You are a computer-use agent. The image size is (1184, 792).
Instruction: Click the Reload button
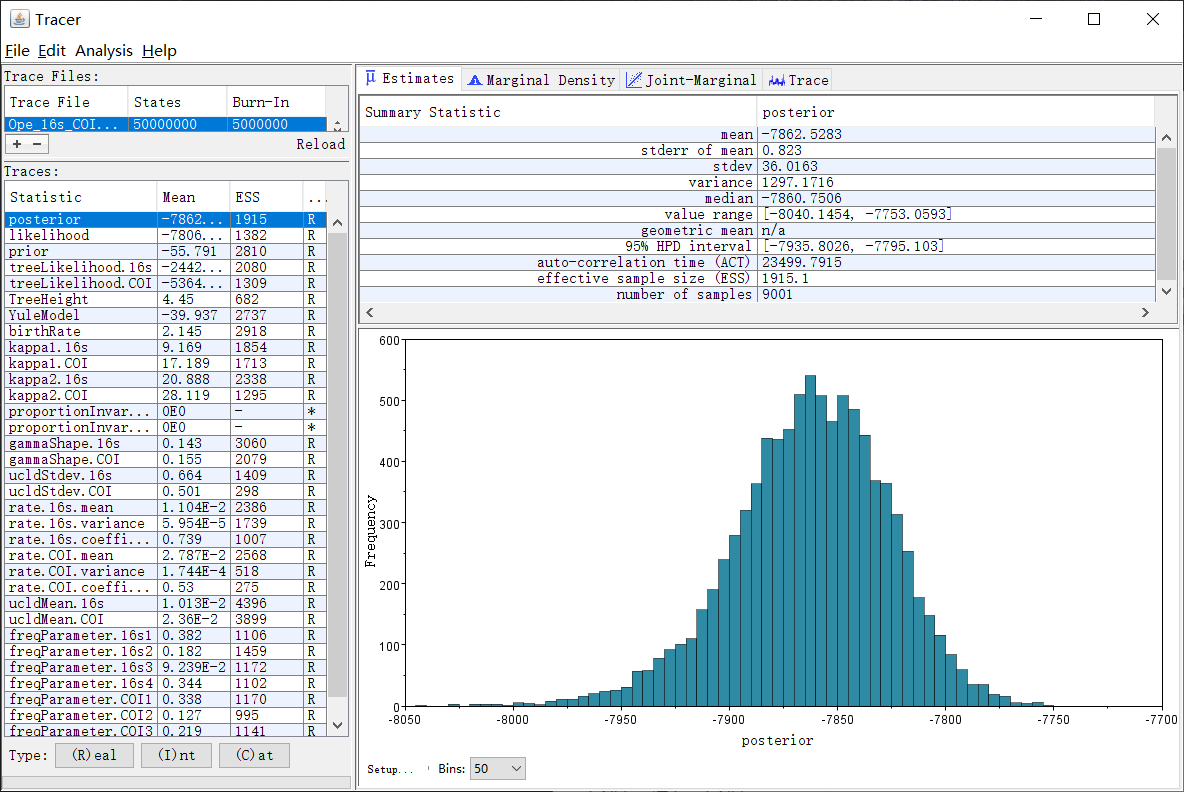(x=320, y=144)
